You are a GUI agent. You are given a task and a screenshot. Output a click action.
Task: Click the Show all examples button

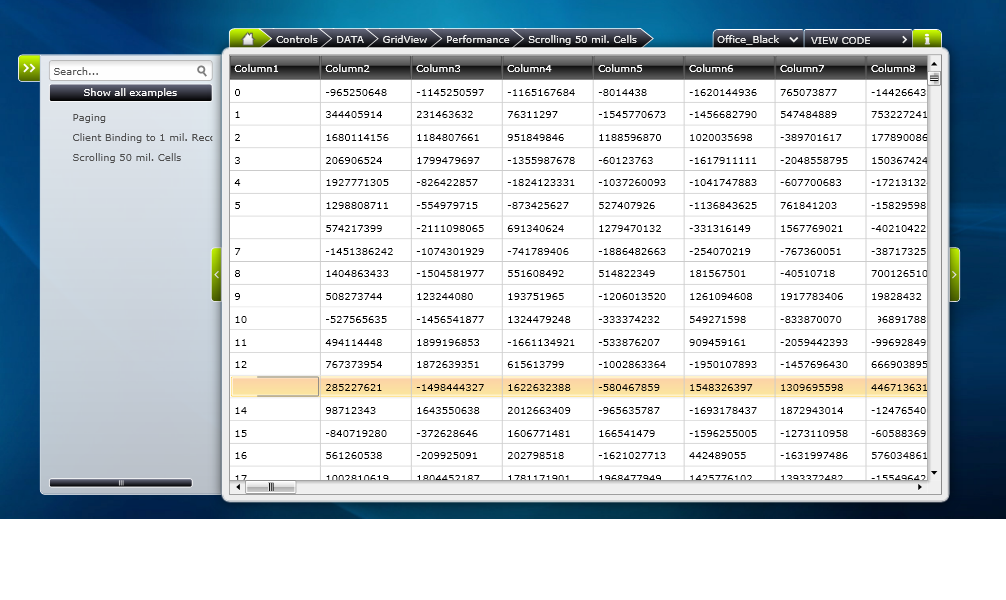pyautogui.click(x=130, y=92)
